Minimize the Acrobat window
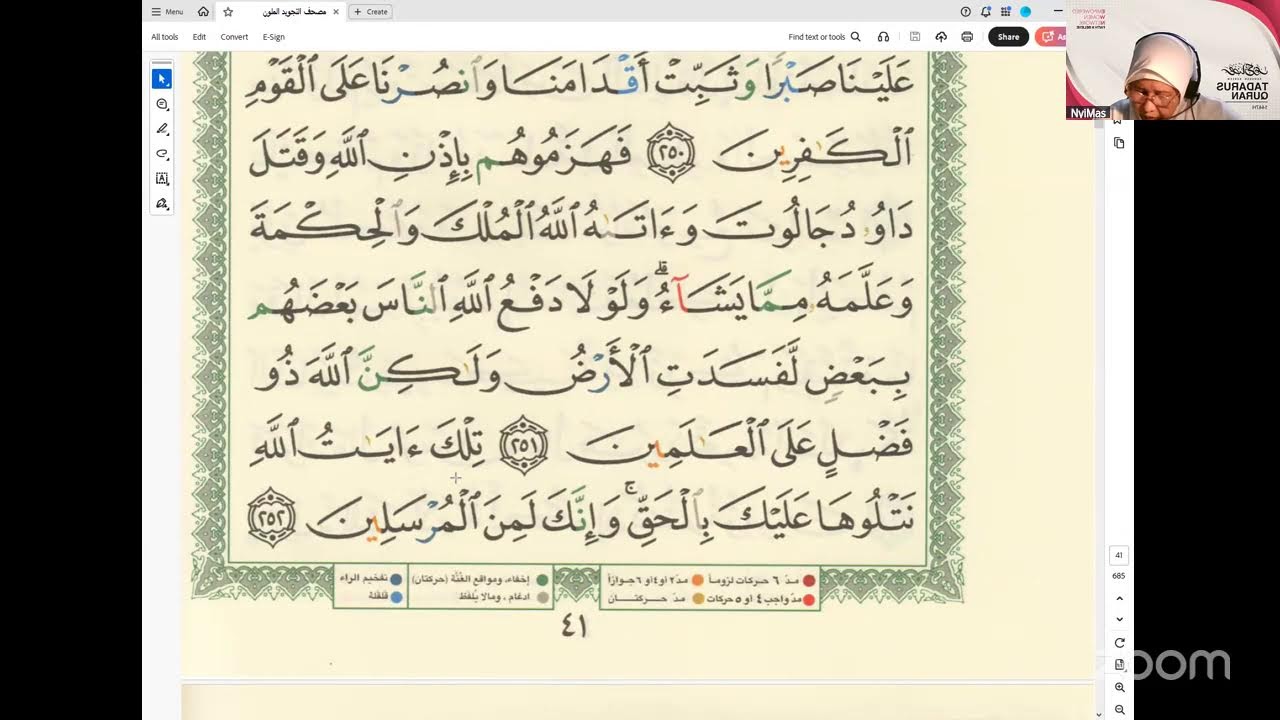The width and height of the screenshot is (1280, 720). pyautogui.click(x=1058, y=12)
